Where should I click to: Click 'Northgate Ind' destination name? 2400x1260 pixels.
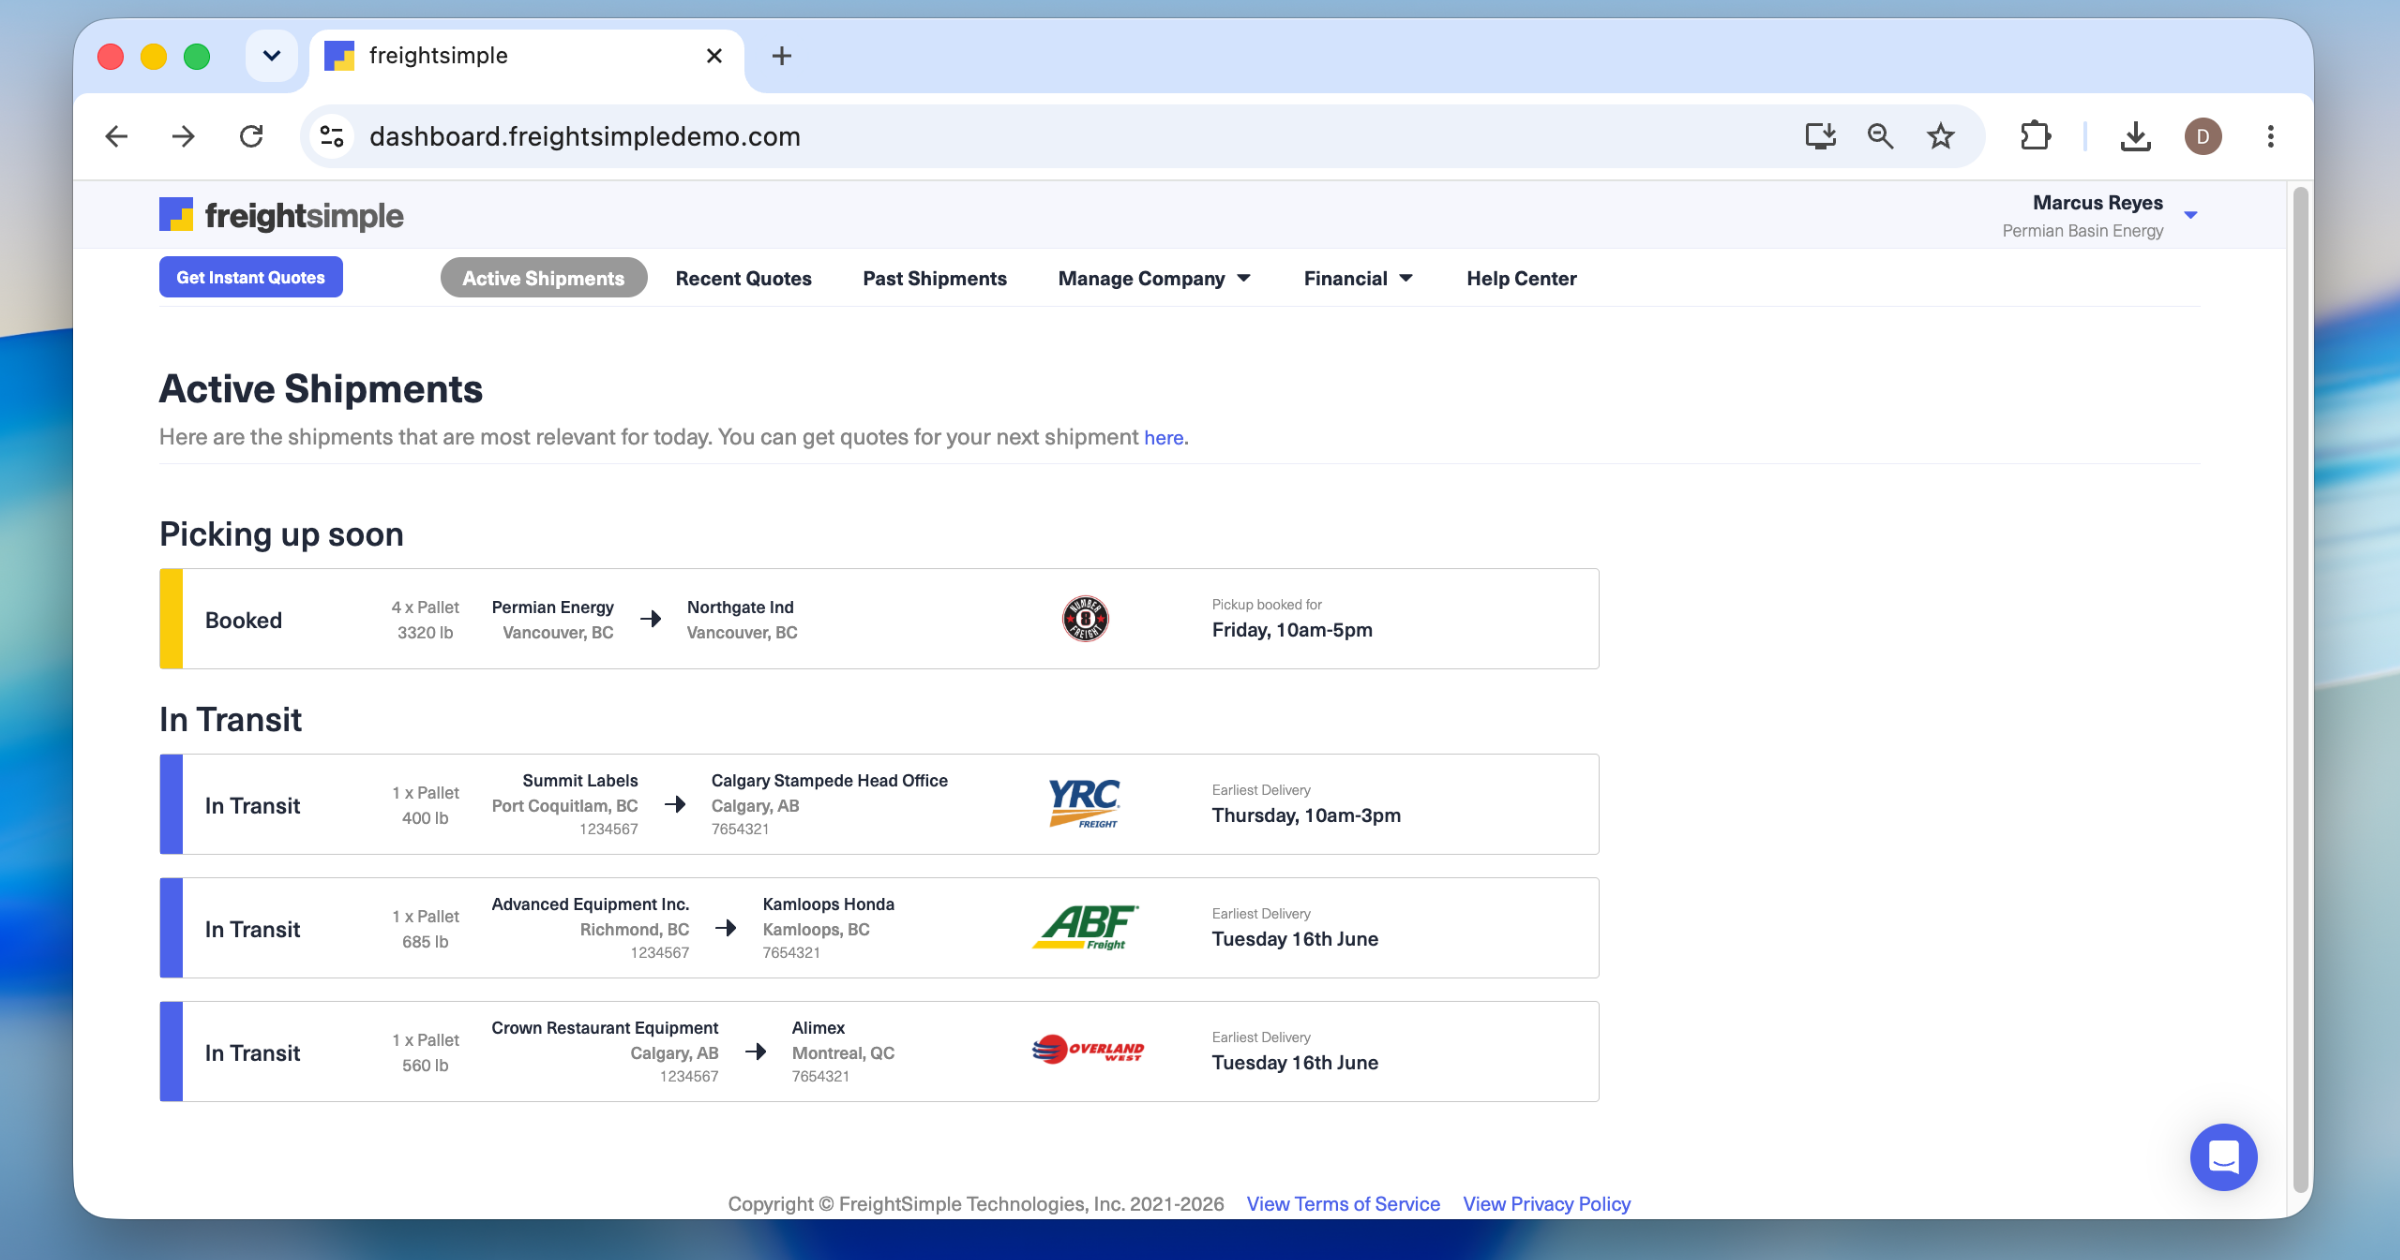click(740, 608)
